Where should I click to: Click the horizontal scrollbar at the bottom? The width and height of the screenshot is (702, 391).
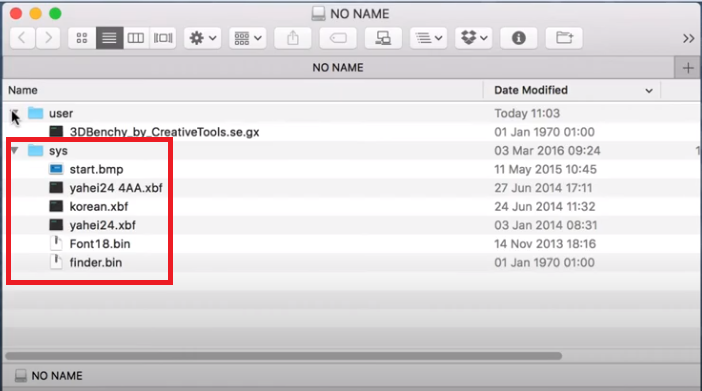click(x=283, y=356)
